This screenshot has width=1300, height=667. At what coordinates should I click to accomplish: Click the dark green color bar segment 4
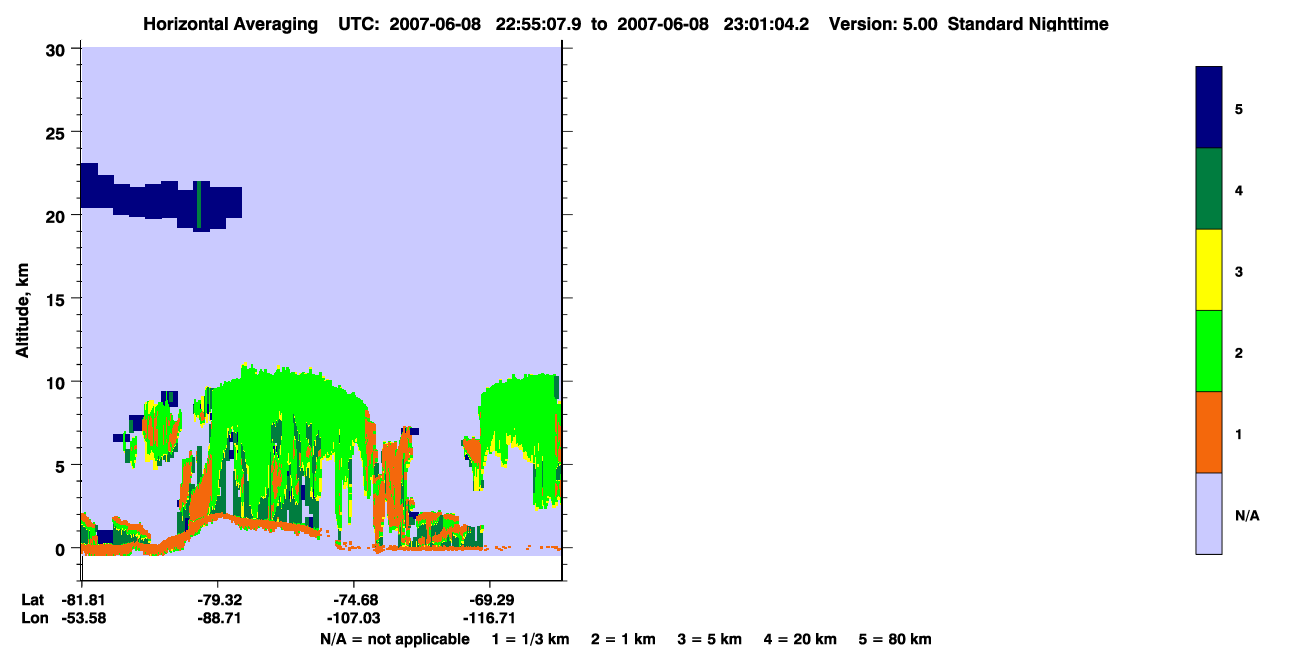[x=1209, y=189]
